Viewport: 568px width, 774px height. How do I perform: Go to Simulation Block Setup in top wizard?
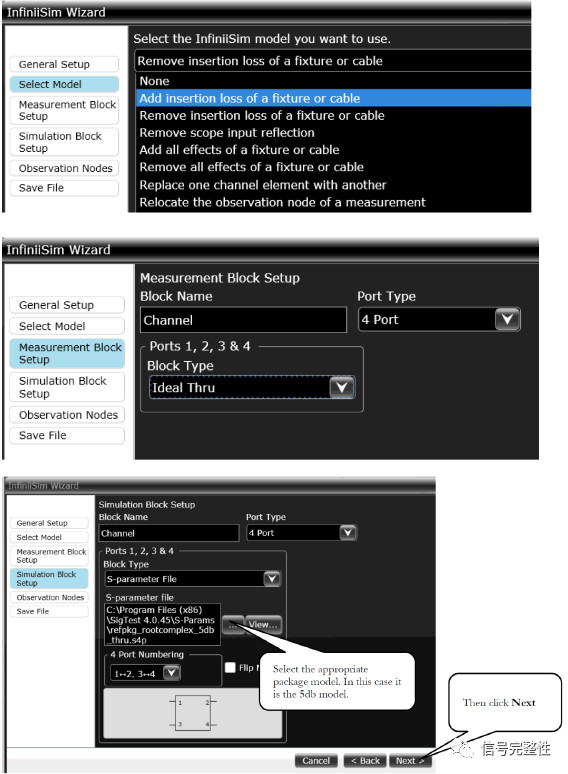64,142
